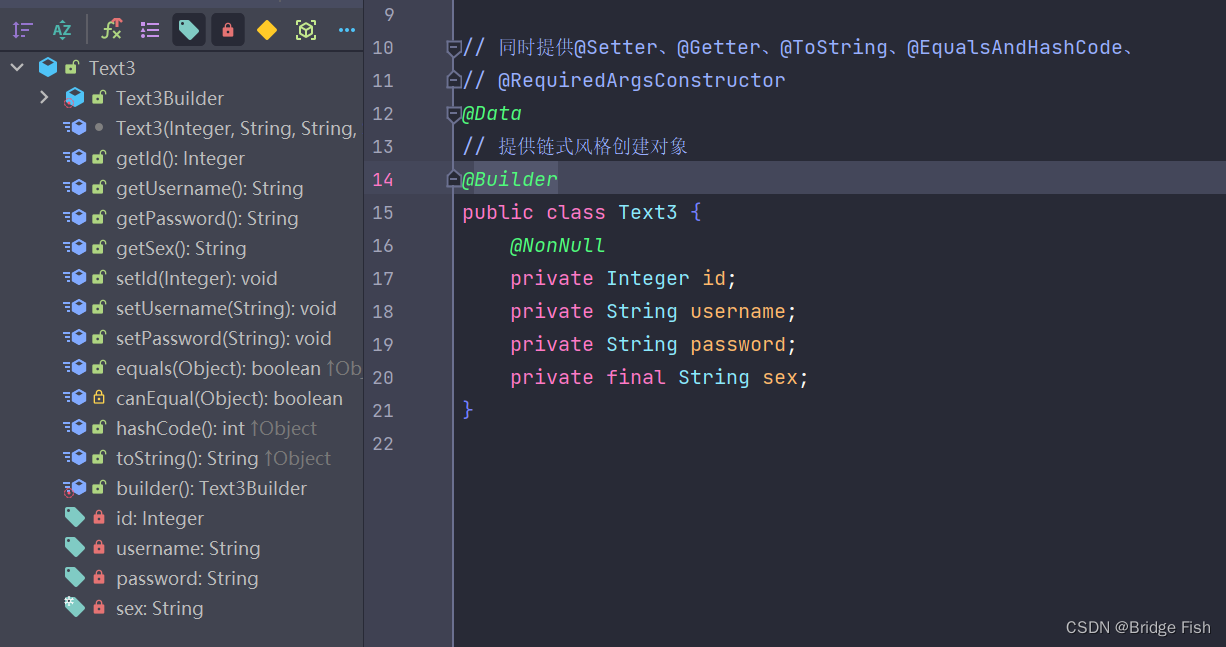Select builder(): Text3Builder in the structure tree

click(212, 488)
